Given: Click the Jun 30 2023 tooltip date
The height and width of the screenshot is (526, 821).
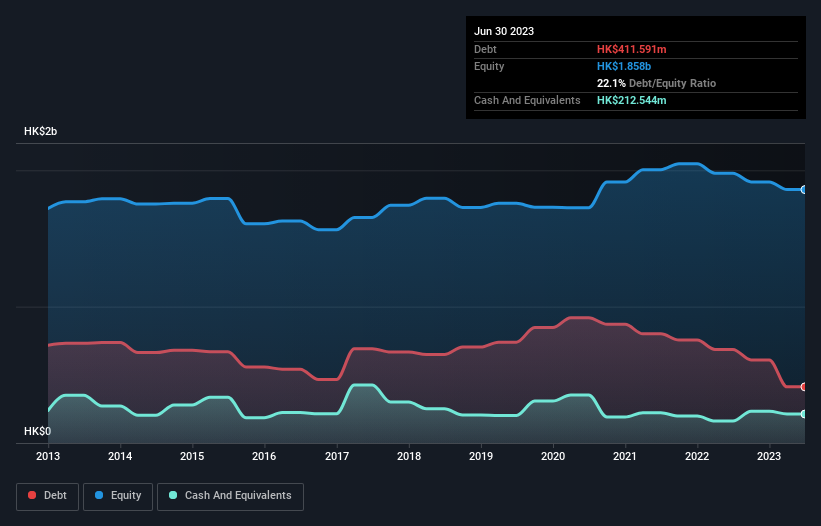Looking at the screenshot, I should [504, 31].
